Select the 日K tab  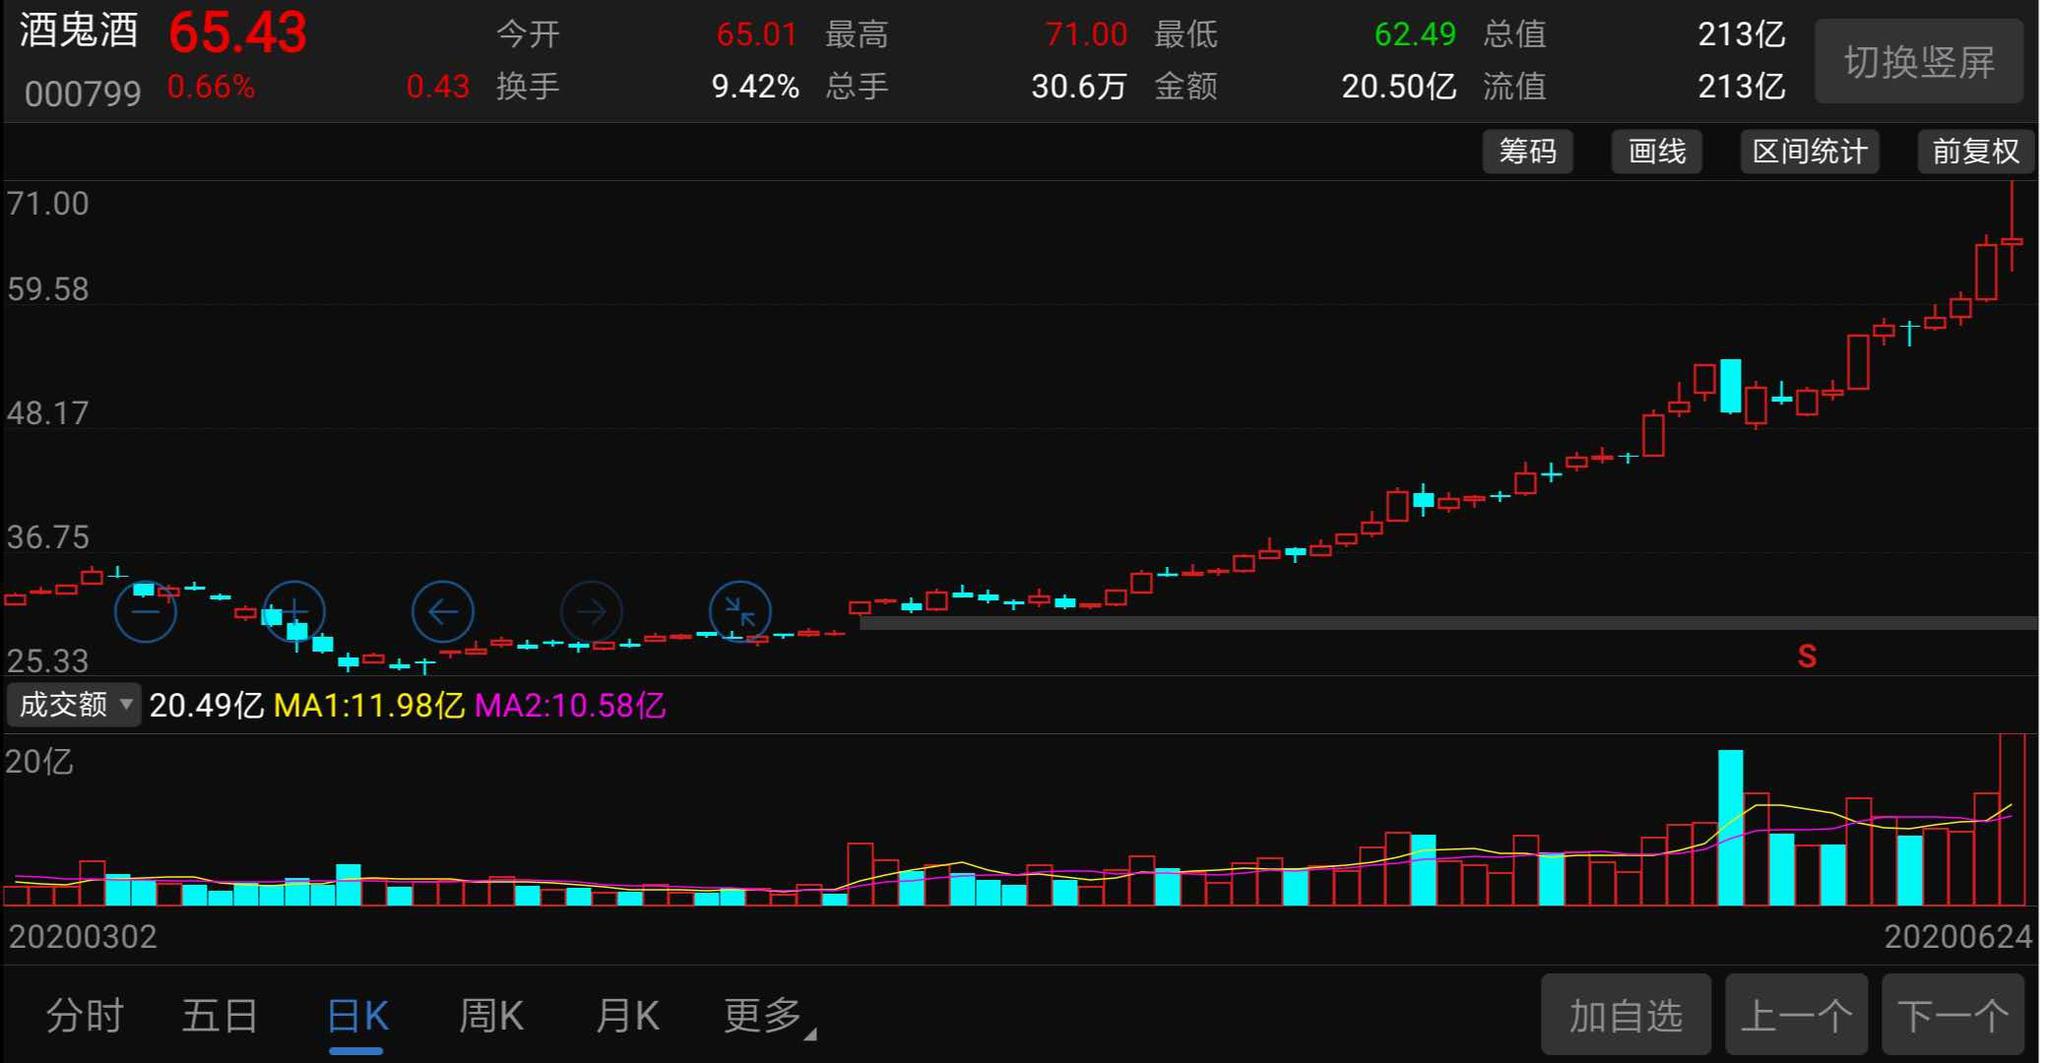point(357,1016)
